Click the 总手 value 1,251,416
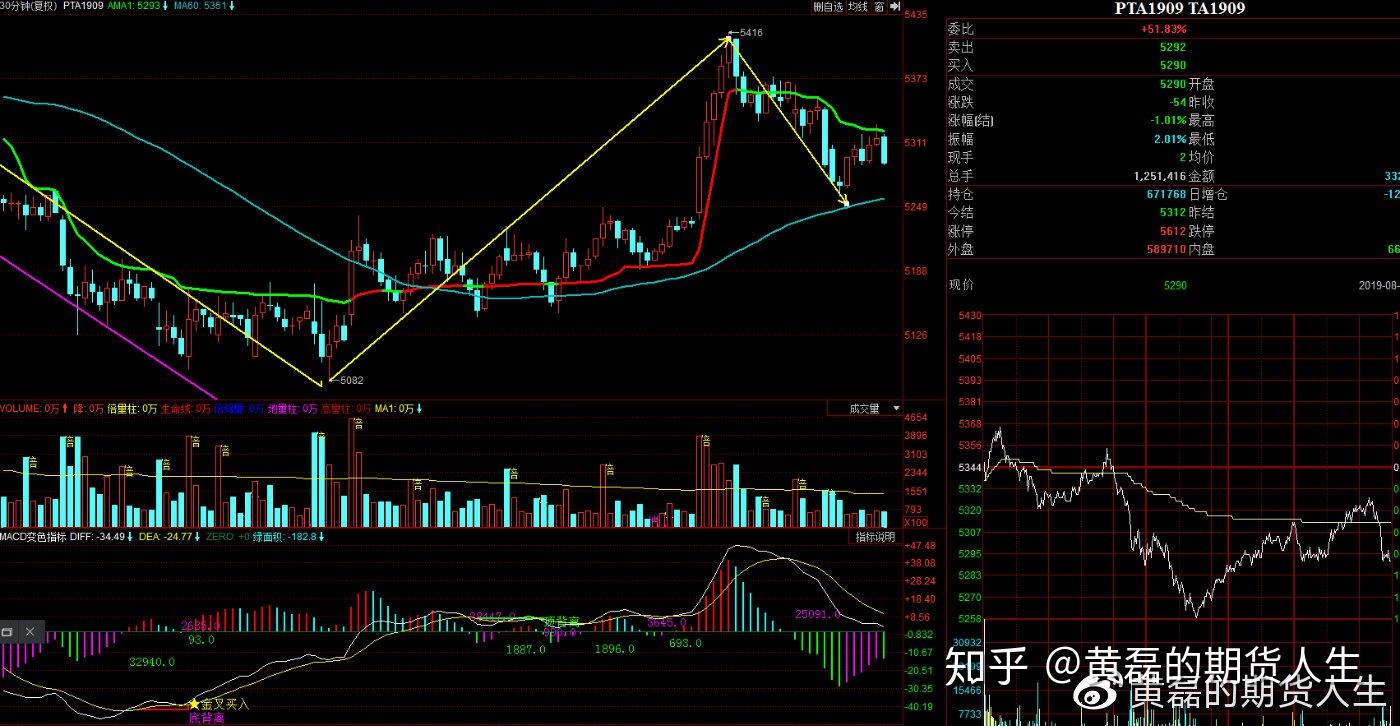1400x726 pixels. (x=1160, y=175)
